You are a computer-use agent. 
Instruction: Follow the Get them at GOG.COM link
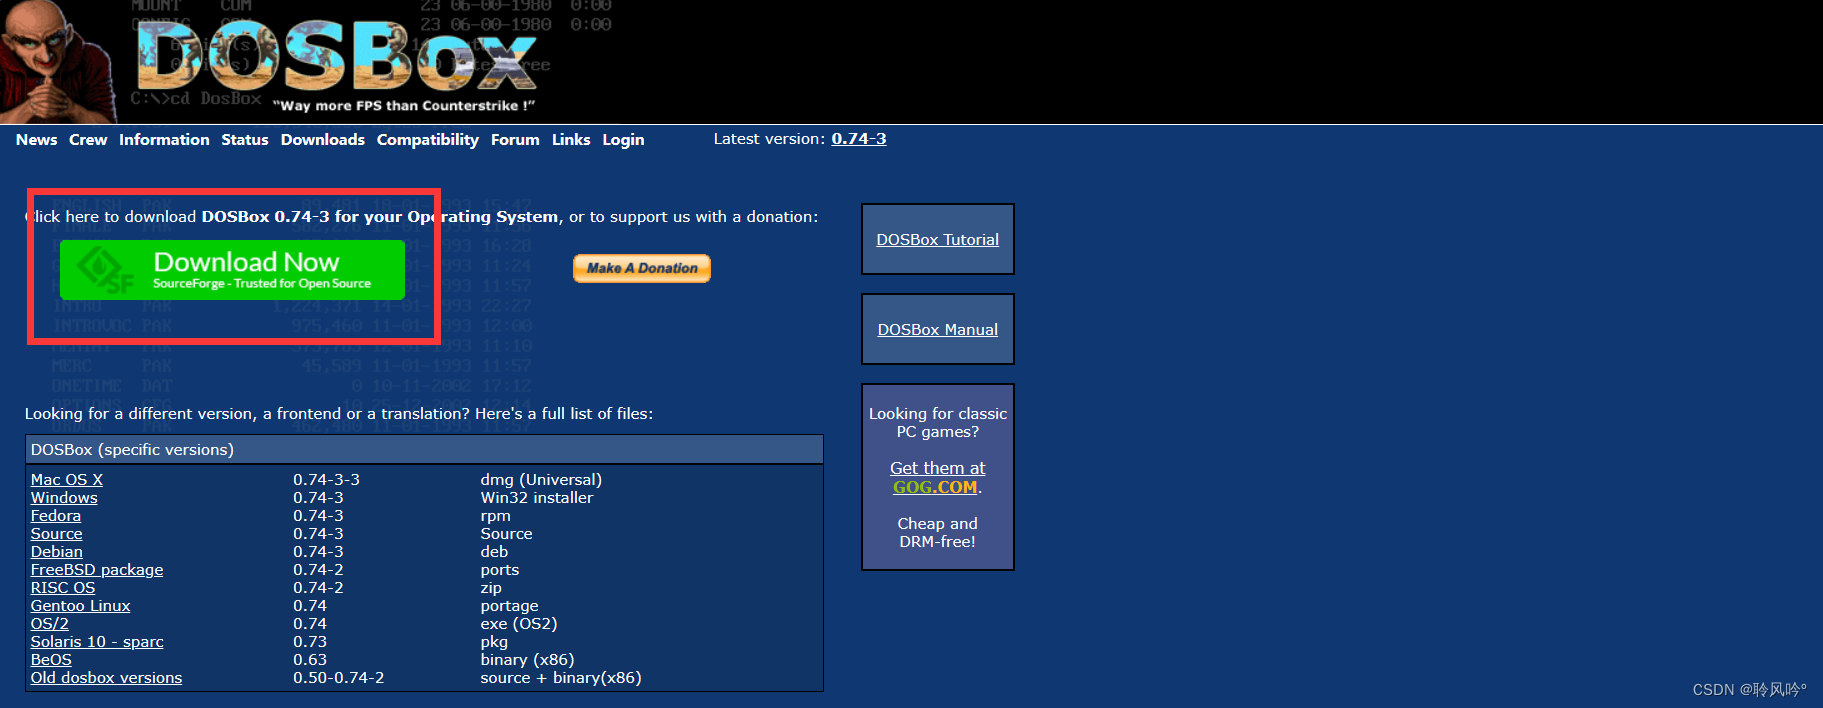(938, 478)
